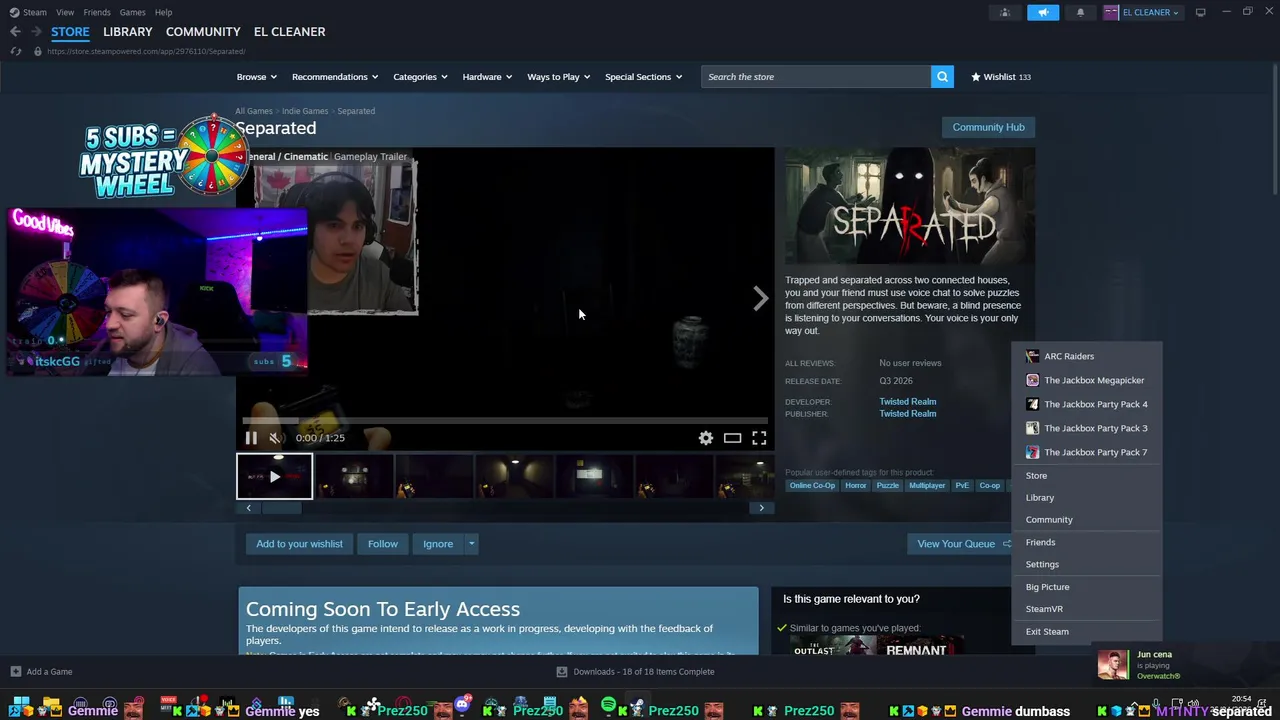
Task: Click the Follow button
Action: [x=383, y=544]
